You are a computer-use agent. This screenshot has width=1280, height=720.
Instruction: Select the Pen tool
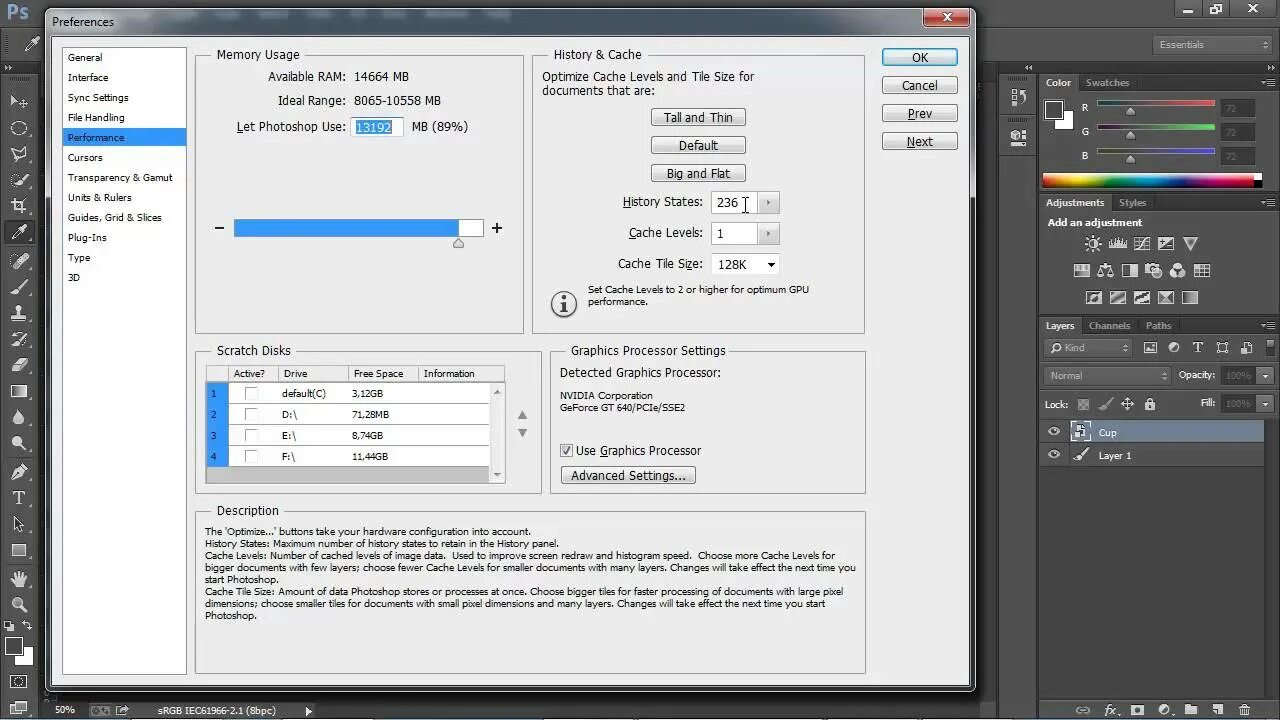click(x=19, y=472)
